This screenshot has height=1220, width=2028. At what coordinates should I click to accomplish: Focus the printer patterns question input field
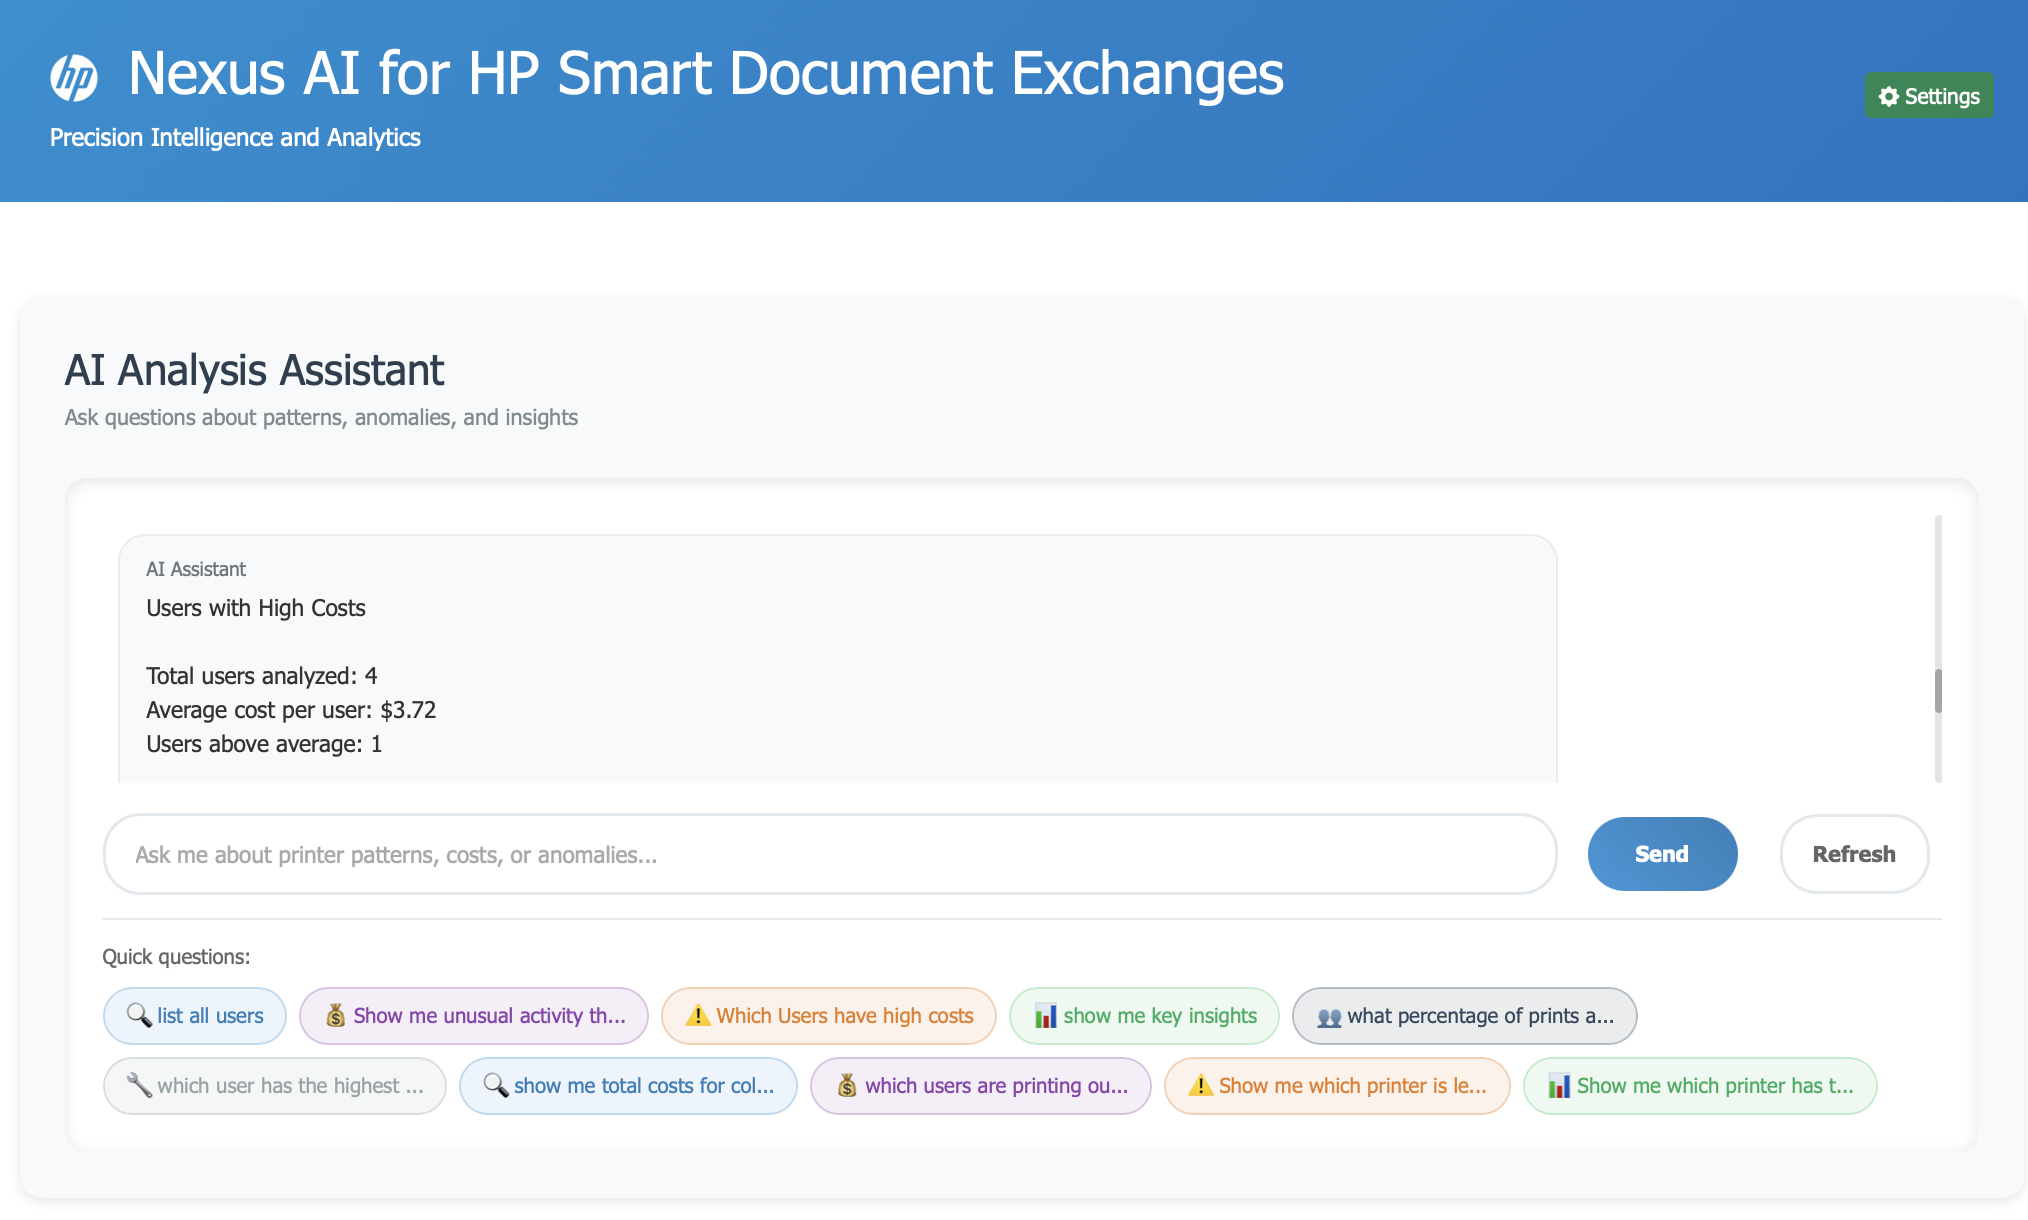tap(829, 855)
